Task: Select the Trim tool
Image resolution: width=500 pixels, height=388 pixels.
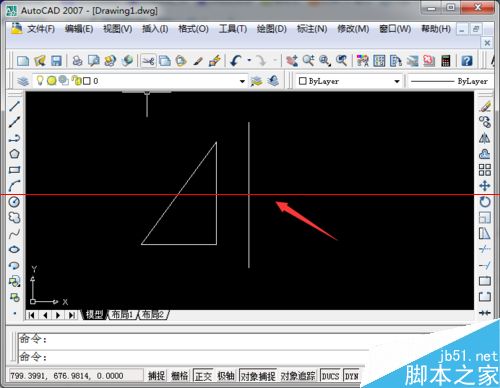Action: [485, 249]
